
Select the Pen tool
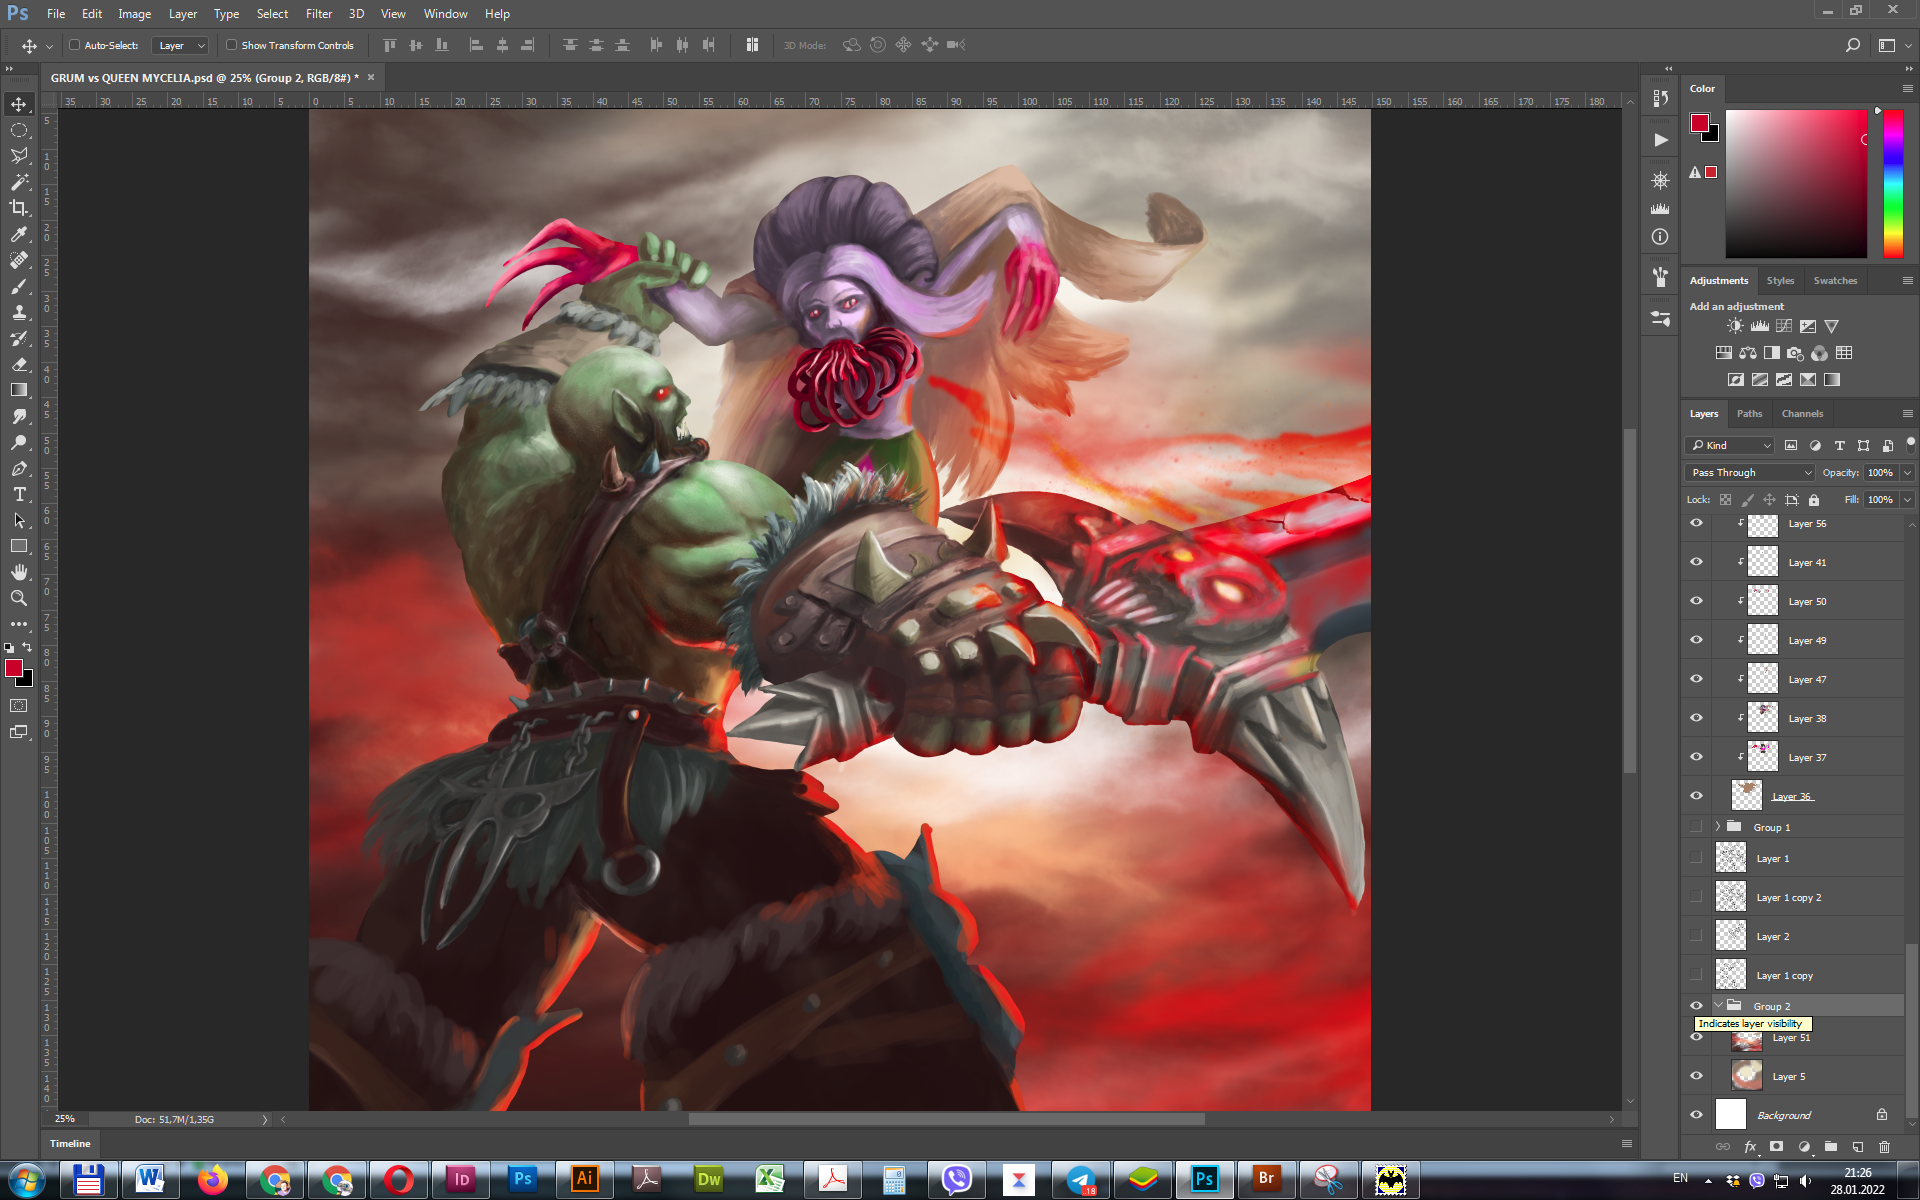pos(19,468)
